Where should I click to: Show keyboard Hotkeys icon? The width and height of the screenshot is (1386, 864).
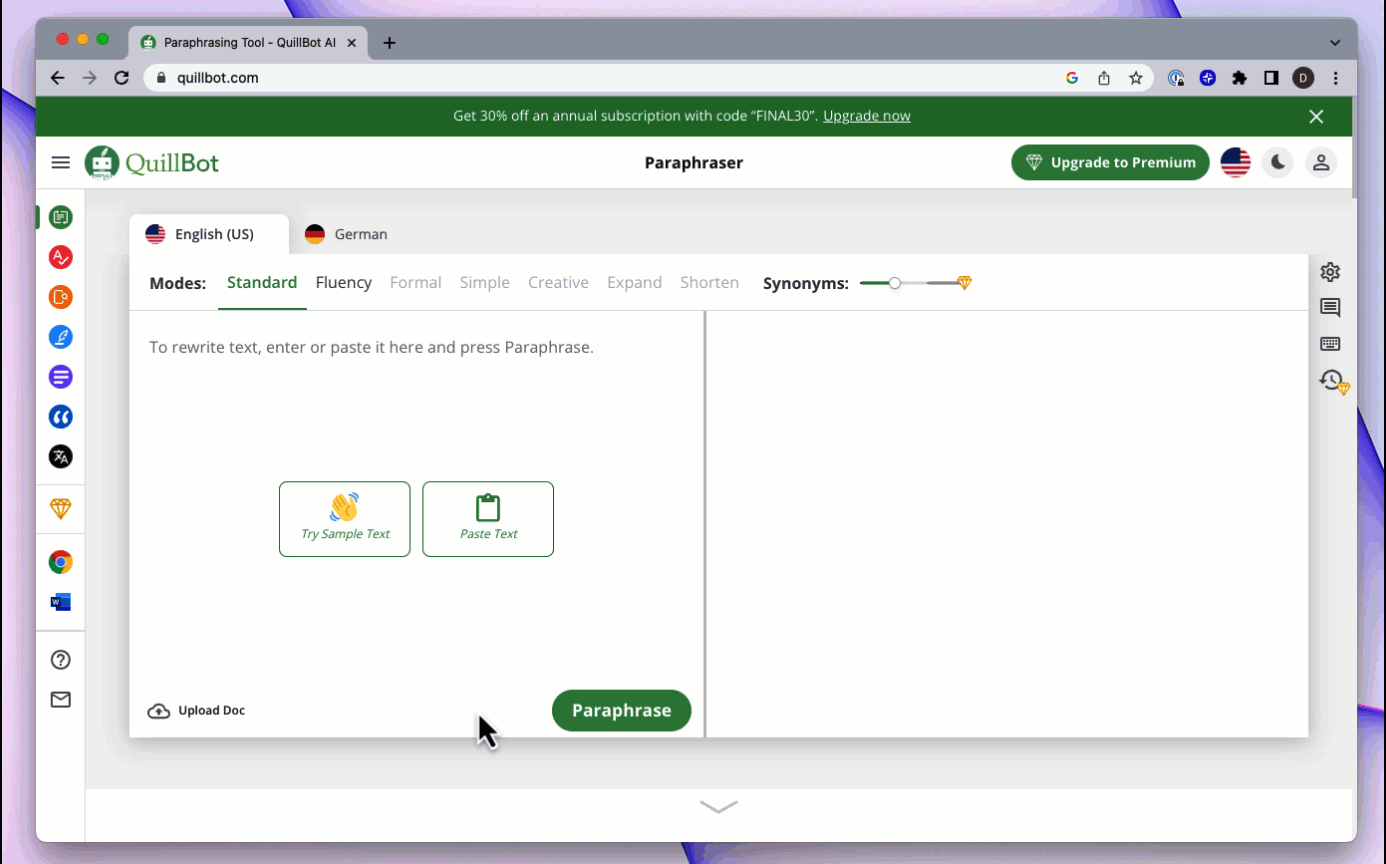(x=1330, y=344)
